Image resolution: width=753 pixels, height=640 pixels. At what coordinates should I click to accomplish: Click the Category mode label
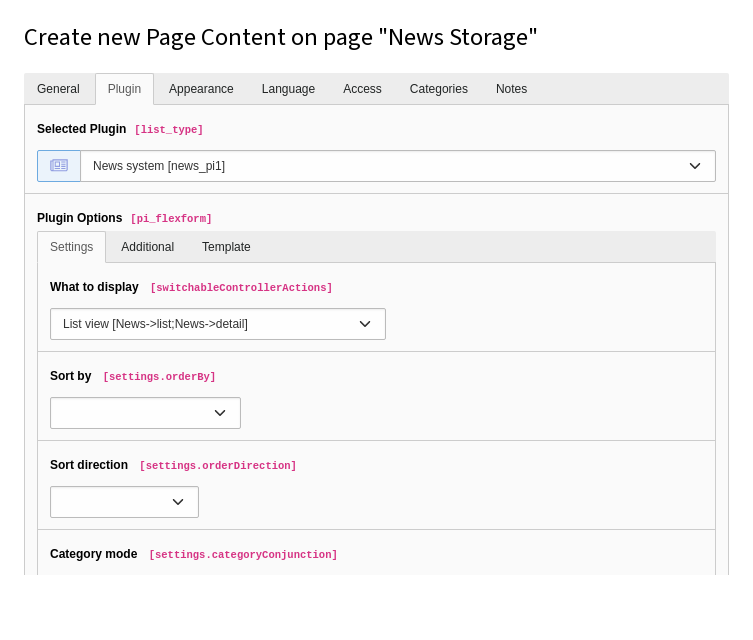point(93,554)
